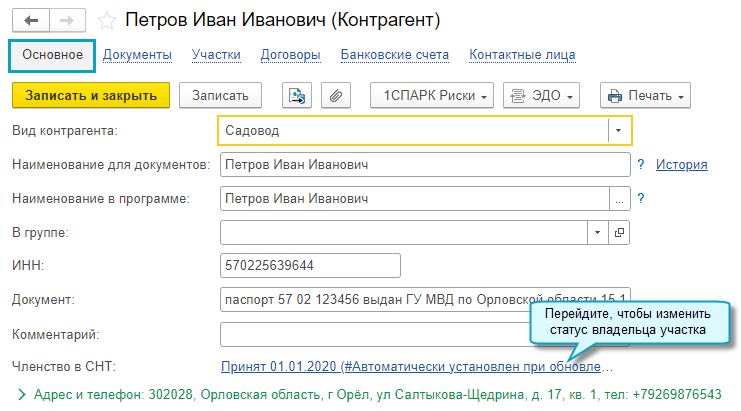741x411 pixels.
Task: Mark contractor as favorite with star
Action: (x=106, y=20)
